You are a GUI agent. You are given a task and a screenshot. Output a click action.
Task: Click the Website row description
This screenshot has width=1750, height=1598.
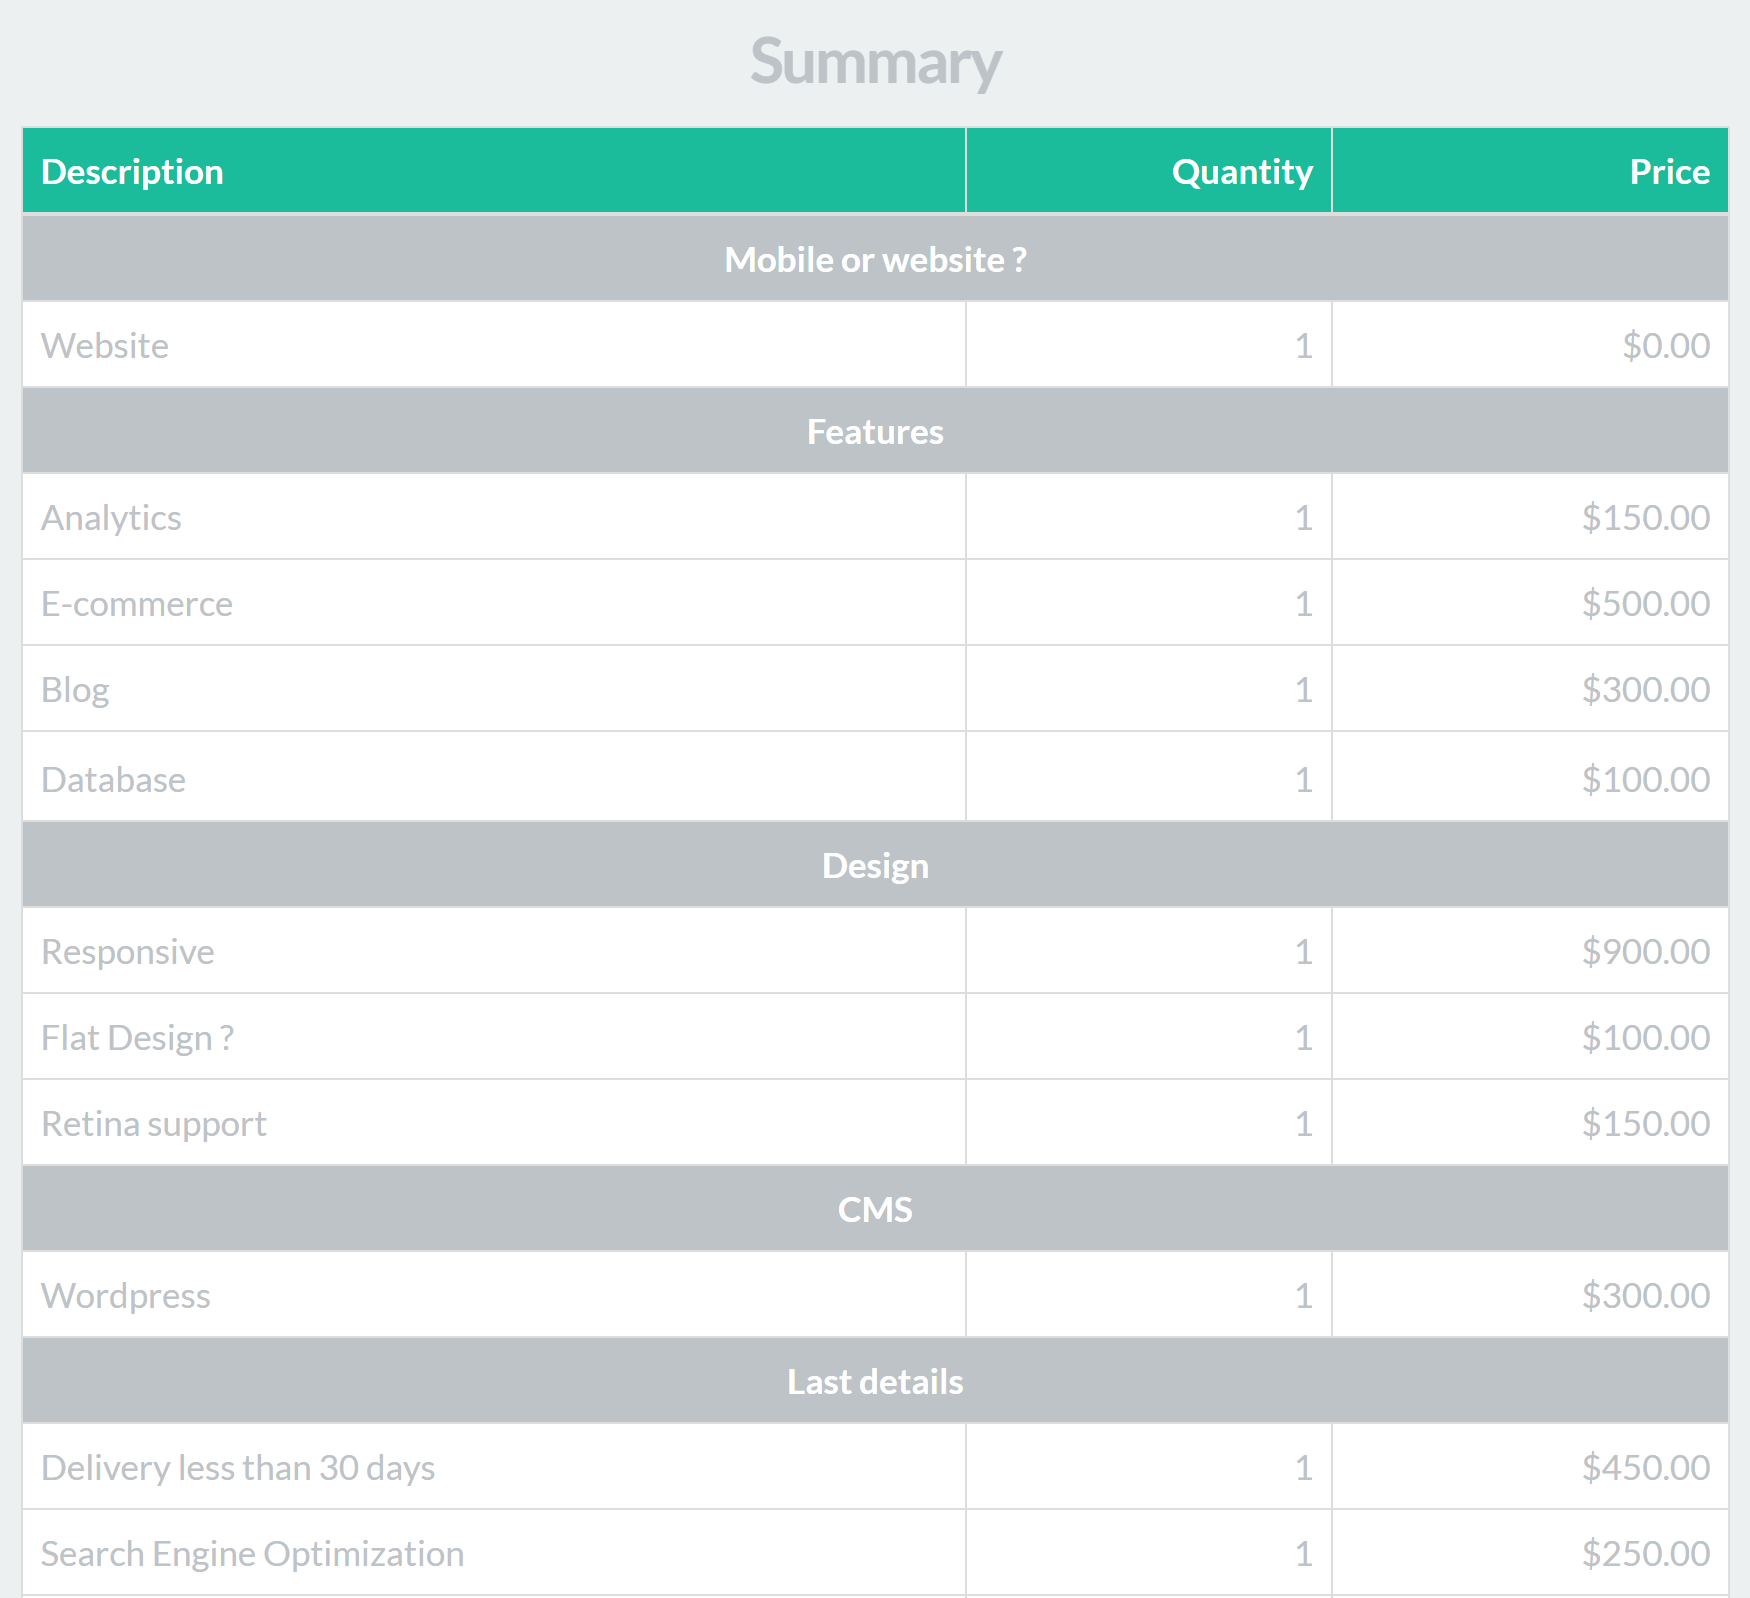pyautogui.click(x=104, y=344)
